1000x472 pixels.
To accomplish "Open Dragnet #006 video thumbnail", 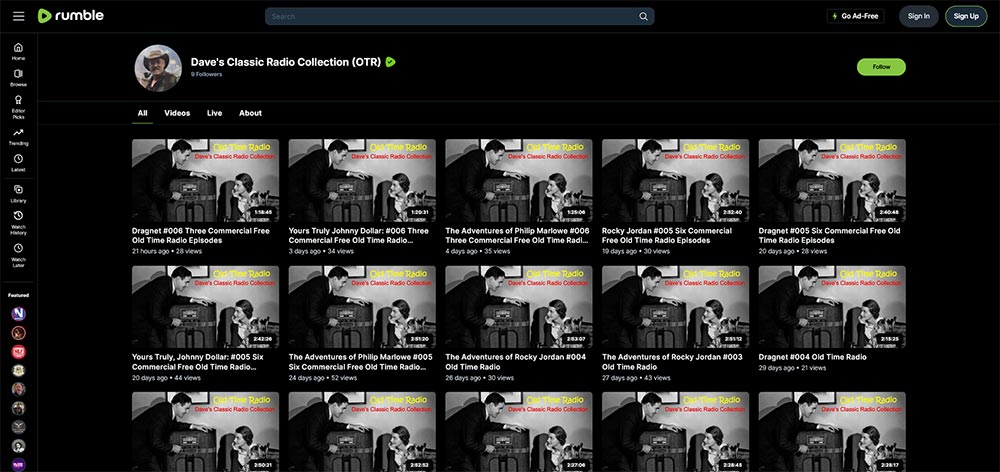I will (x=205, y=181).
